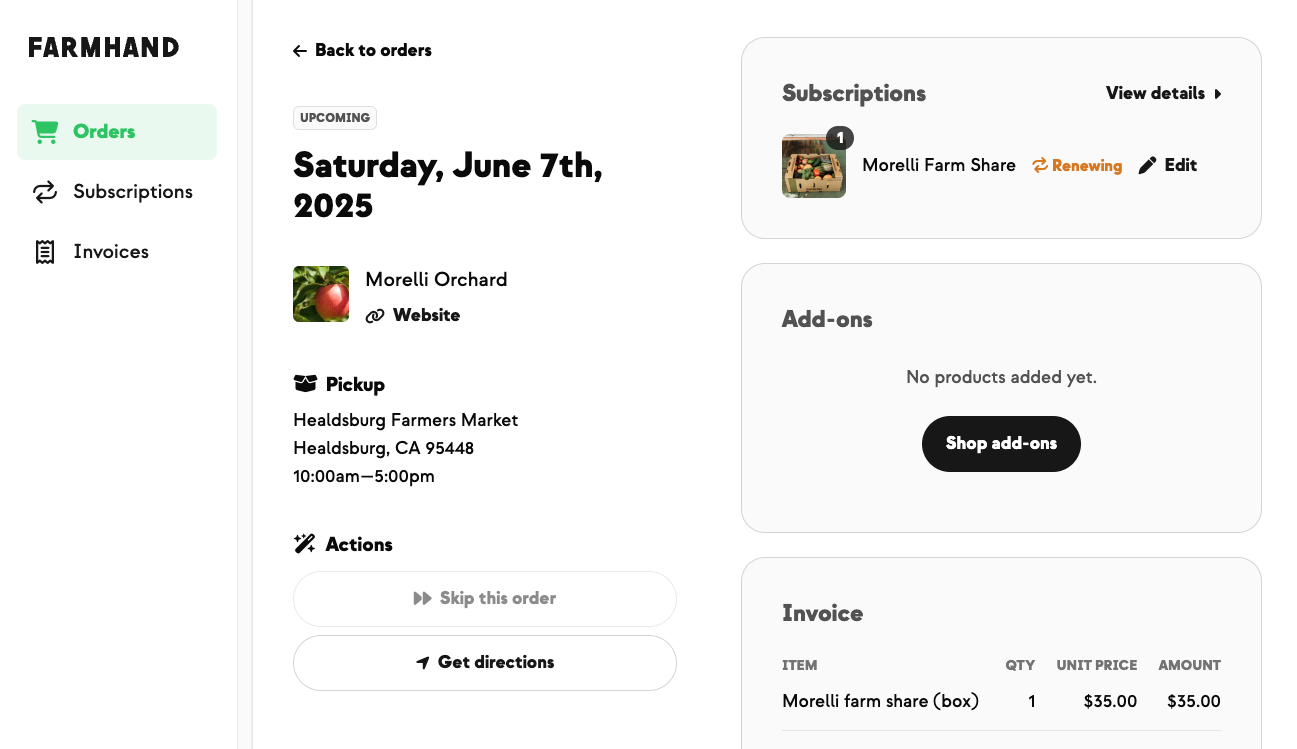
Task: Click the Subscriptions loop arrows icon
Action: [x=45, y=192]
